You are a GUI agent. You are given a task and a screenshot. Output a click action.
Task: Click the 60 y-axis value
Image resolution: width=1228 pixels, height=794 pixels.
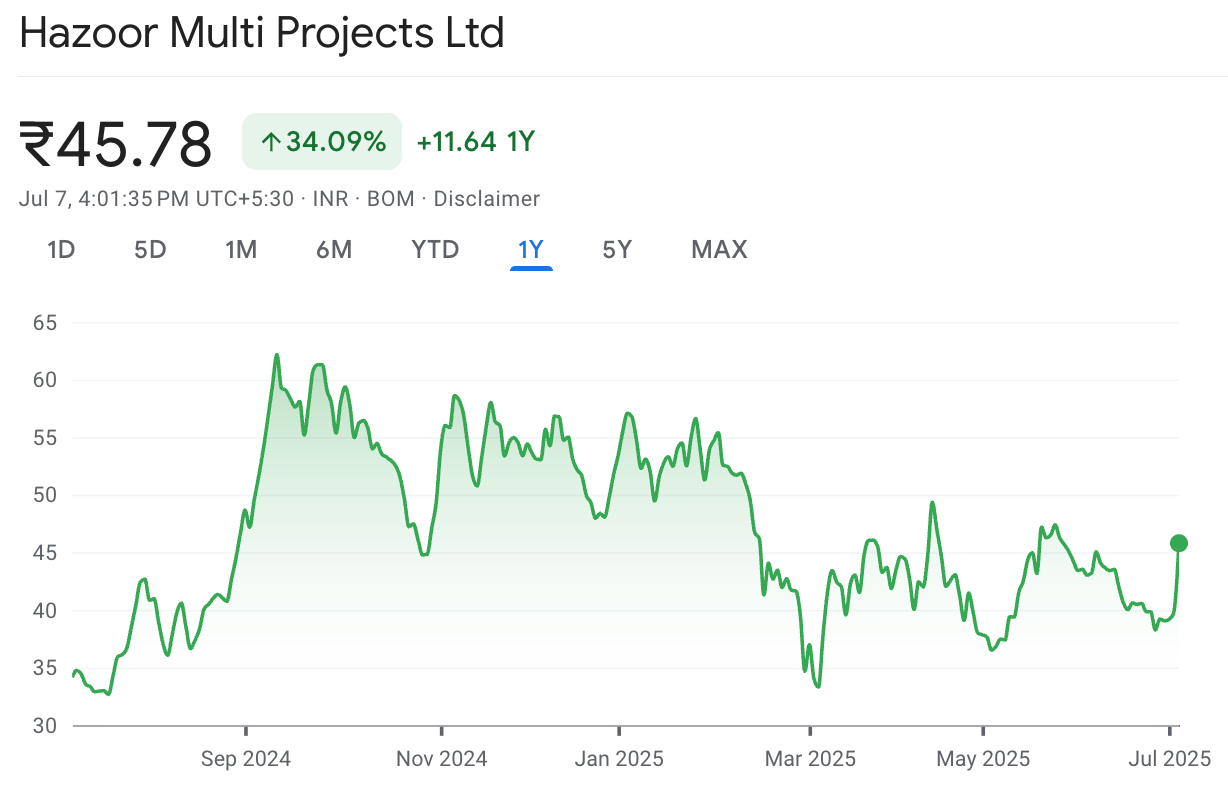point(45,380)
